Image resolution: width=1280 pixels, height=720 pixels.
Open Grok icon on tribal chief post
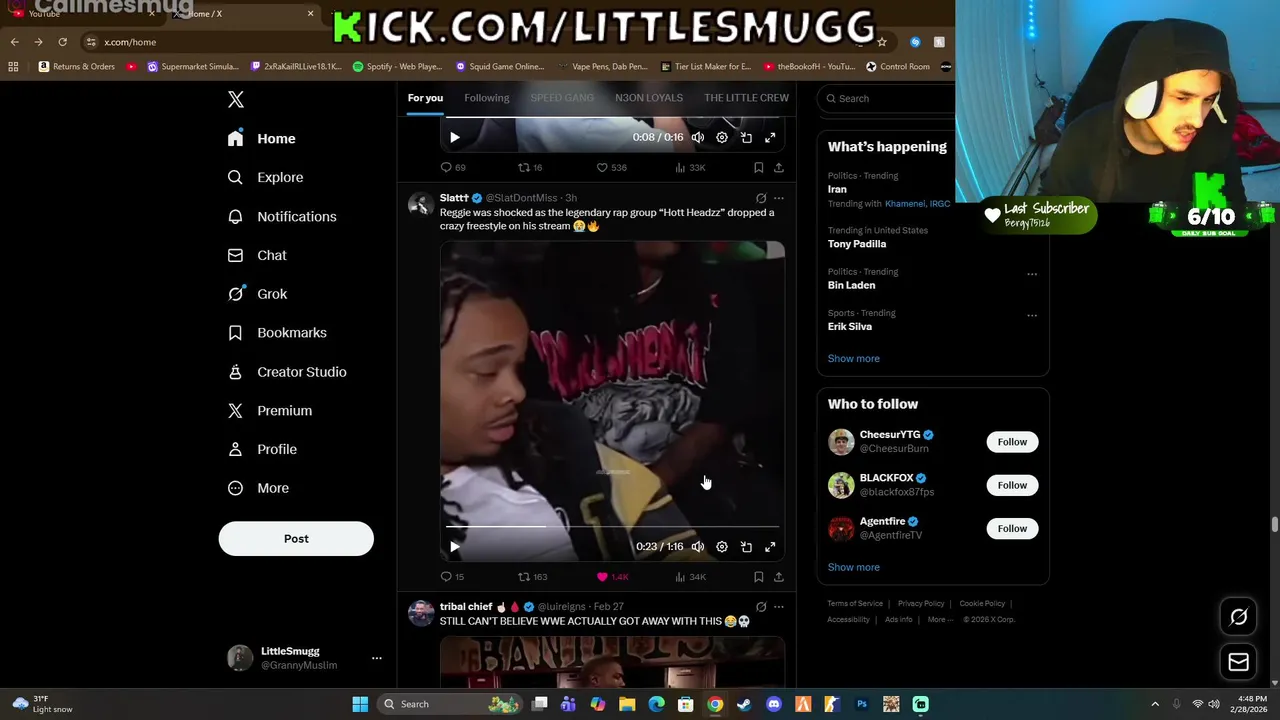coord(761,607)
